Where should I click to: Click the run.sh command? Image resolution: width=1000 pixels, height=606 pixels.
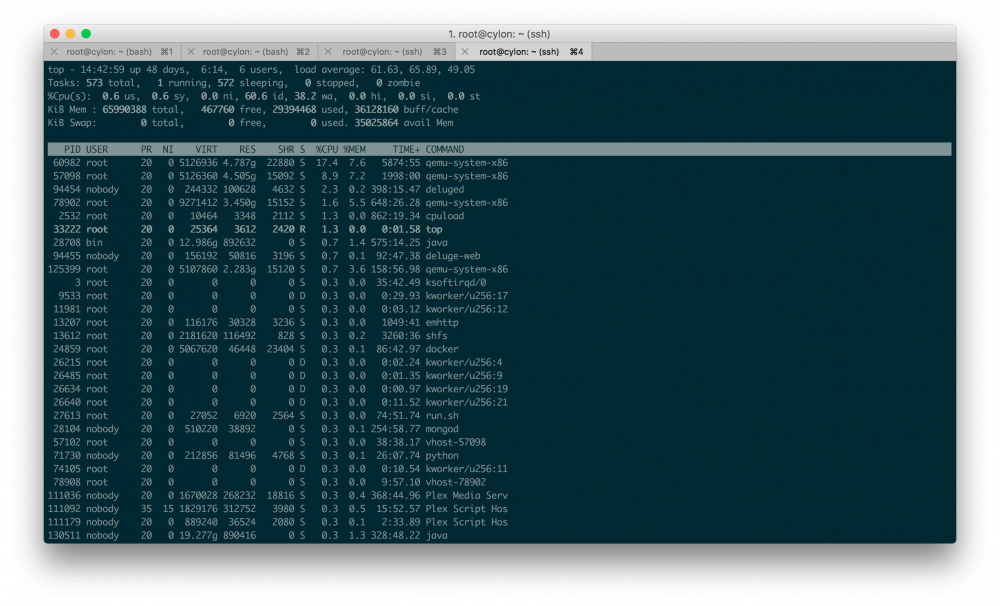coord(441,416)
